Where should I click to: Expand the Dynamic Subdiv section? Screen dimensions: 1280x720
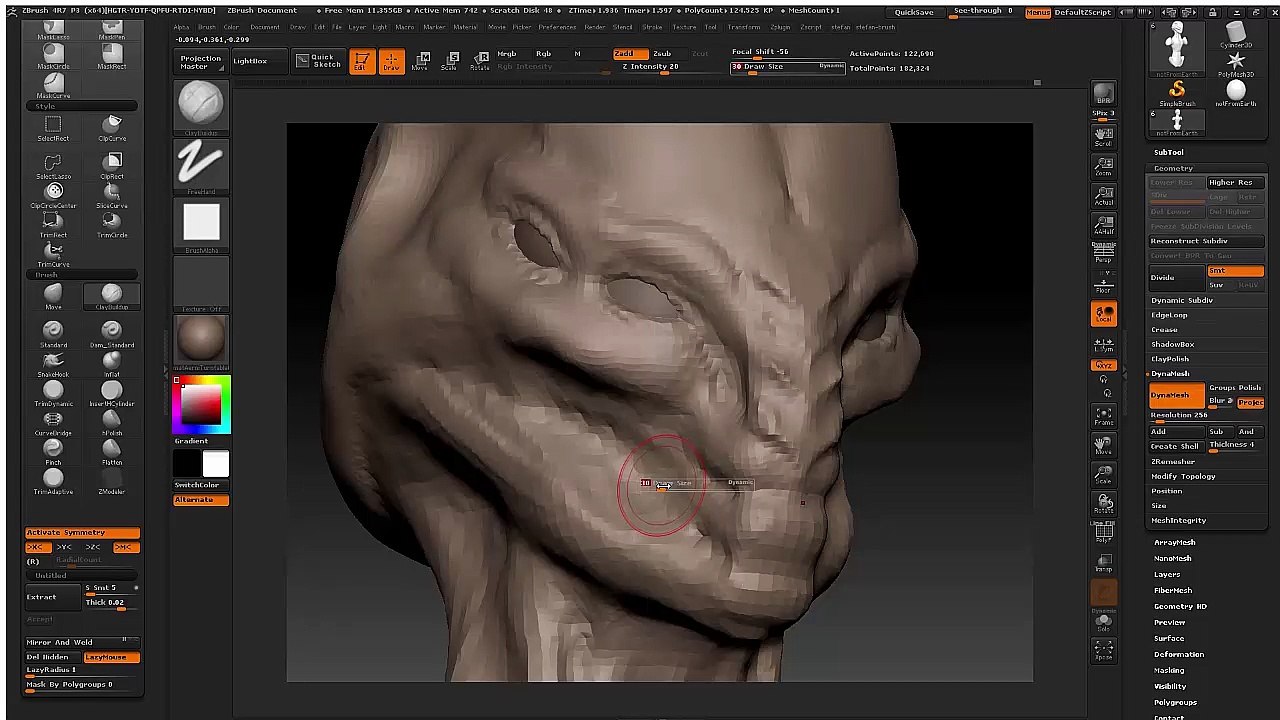[x=1182, y=300]
